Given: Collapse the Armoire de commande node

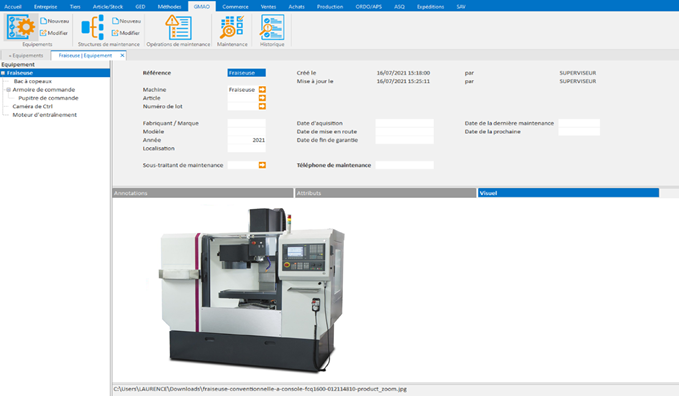Looking at the screenshot, I should (8, 90).
